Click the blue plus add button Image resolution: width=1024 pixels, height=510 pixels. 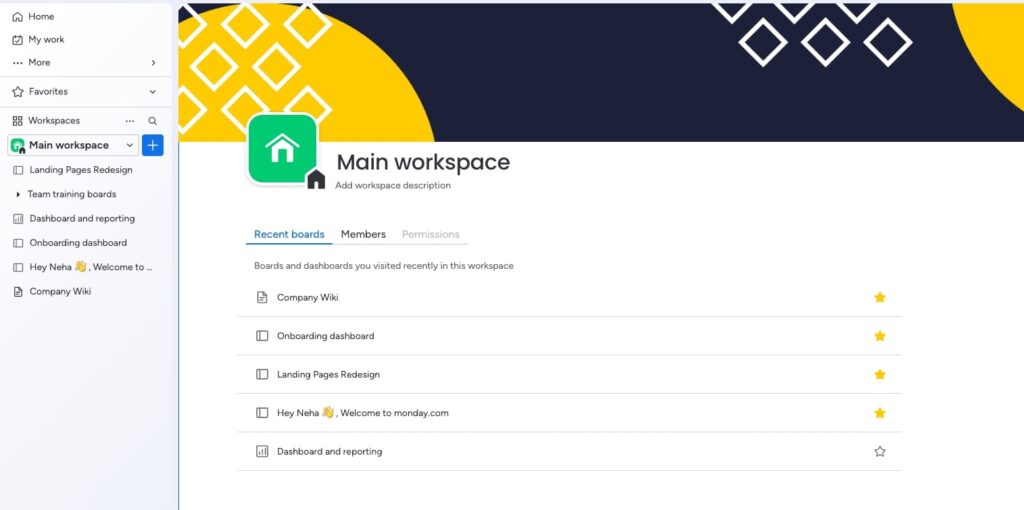tap(153, 145)
